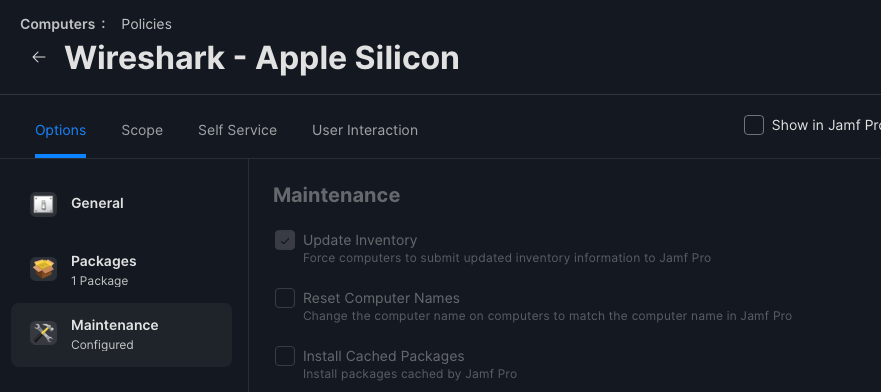Select the Packages 1 Package item
Viewport: 881px width, 392px height.
click(121, 270)
